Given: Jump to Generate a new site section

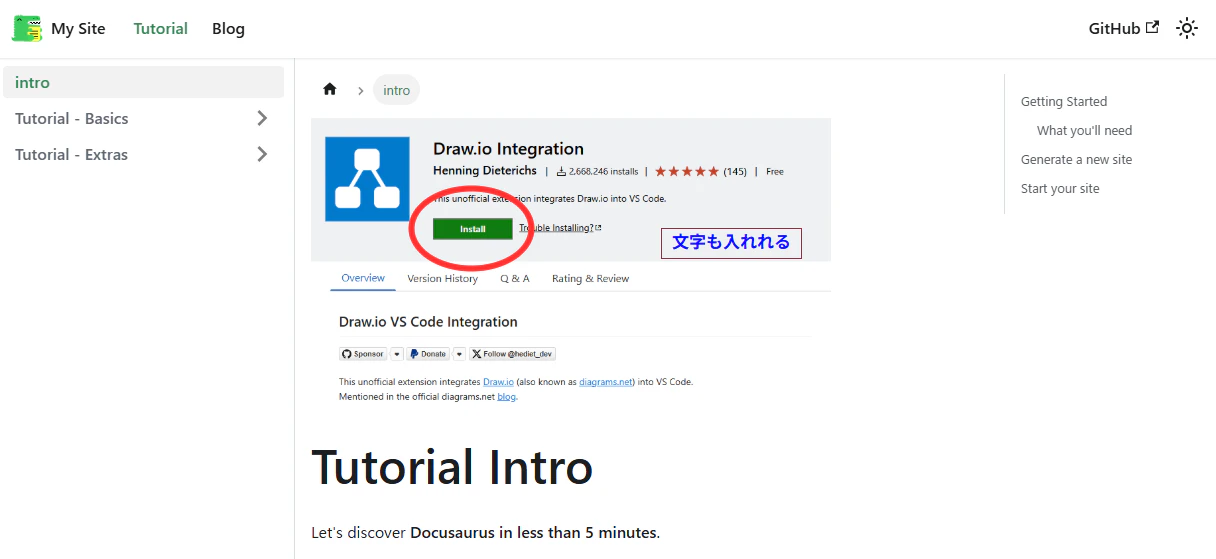Looking at the screenshot, I should (x=1076, y=159).
